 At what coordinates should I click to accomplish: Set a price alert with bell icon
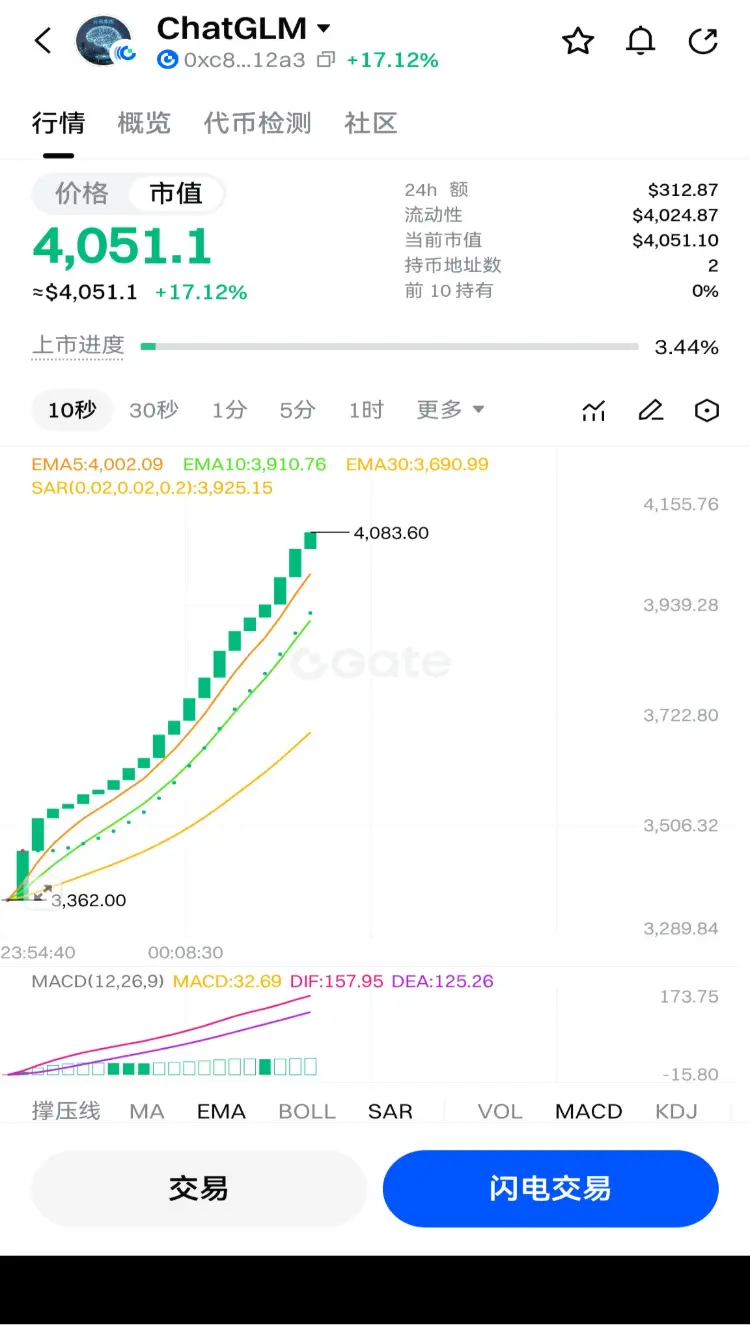[x=640, y=41]
